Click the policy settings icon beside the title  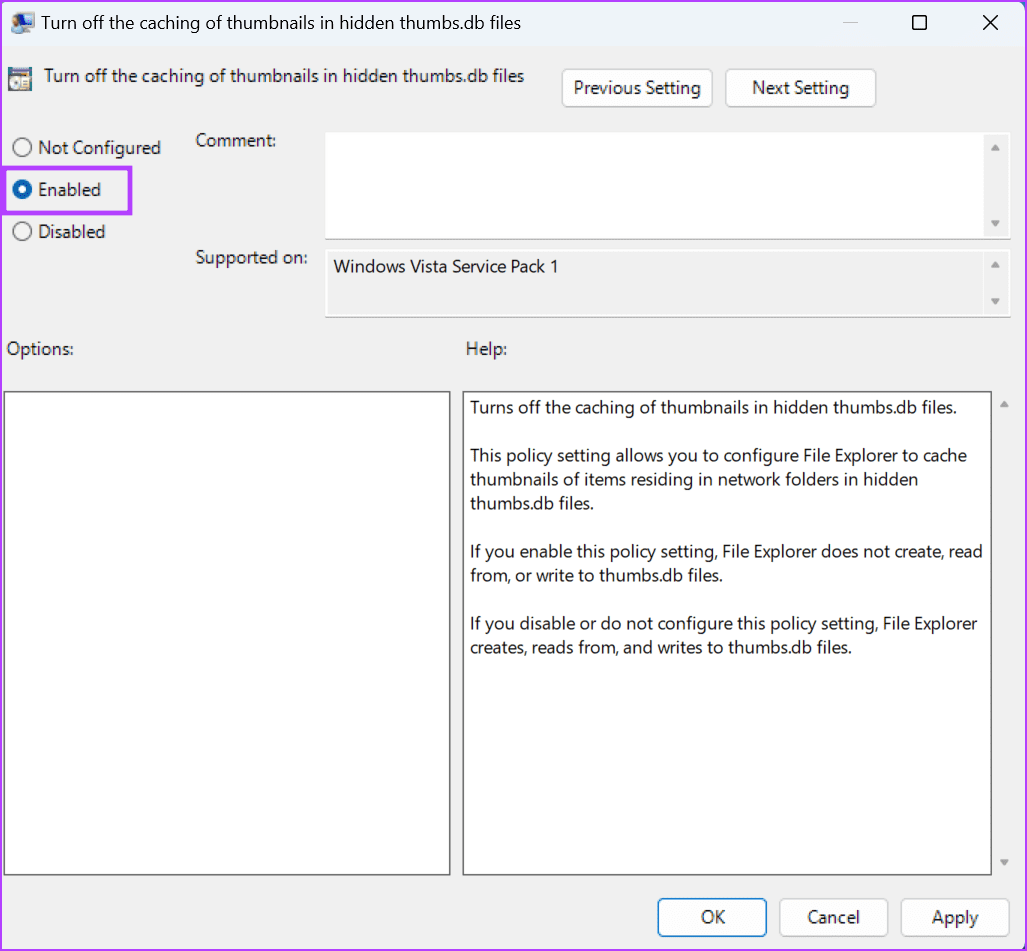19,78
